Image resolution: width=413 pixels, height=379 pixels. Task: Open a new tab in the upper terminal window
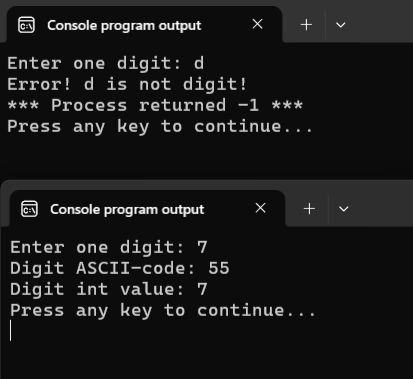coord(306,25)
